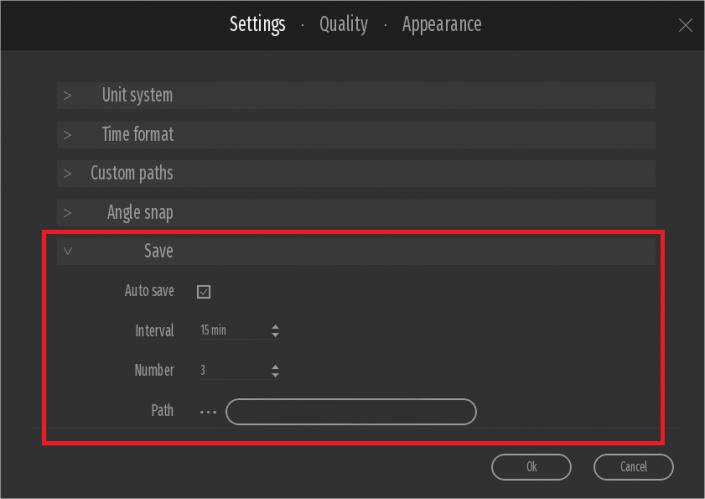Open the Appearance tab
The height and width of the screenshot is (499, 705).
(x=441, y=24)
